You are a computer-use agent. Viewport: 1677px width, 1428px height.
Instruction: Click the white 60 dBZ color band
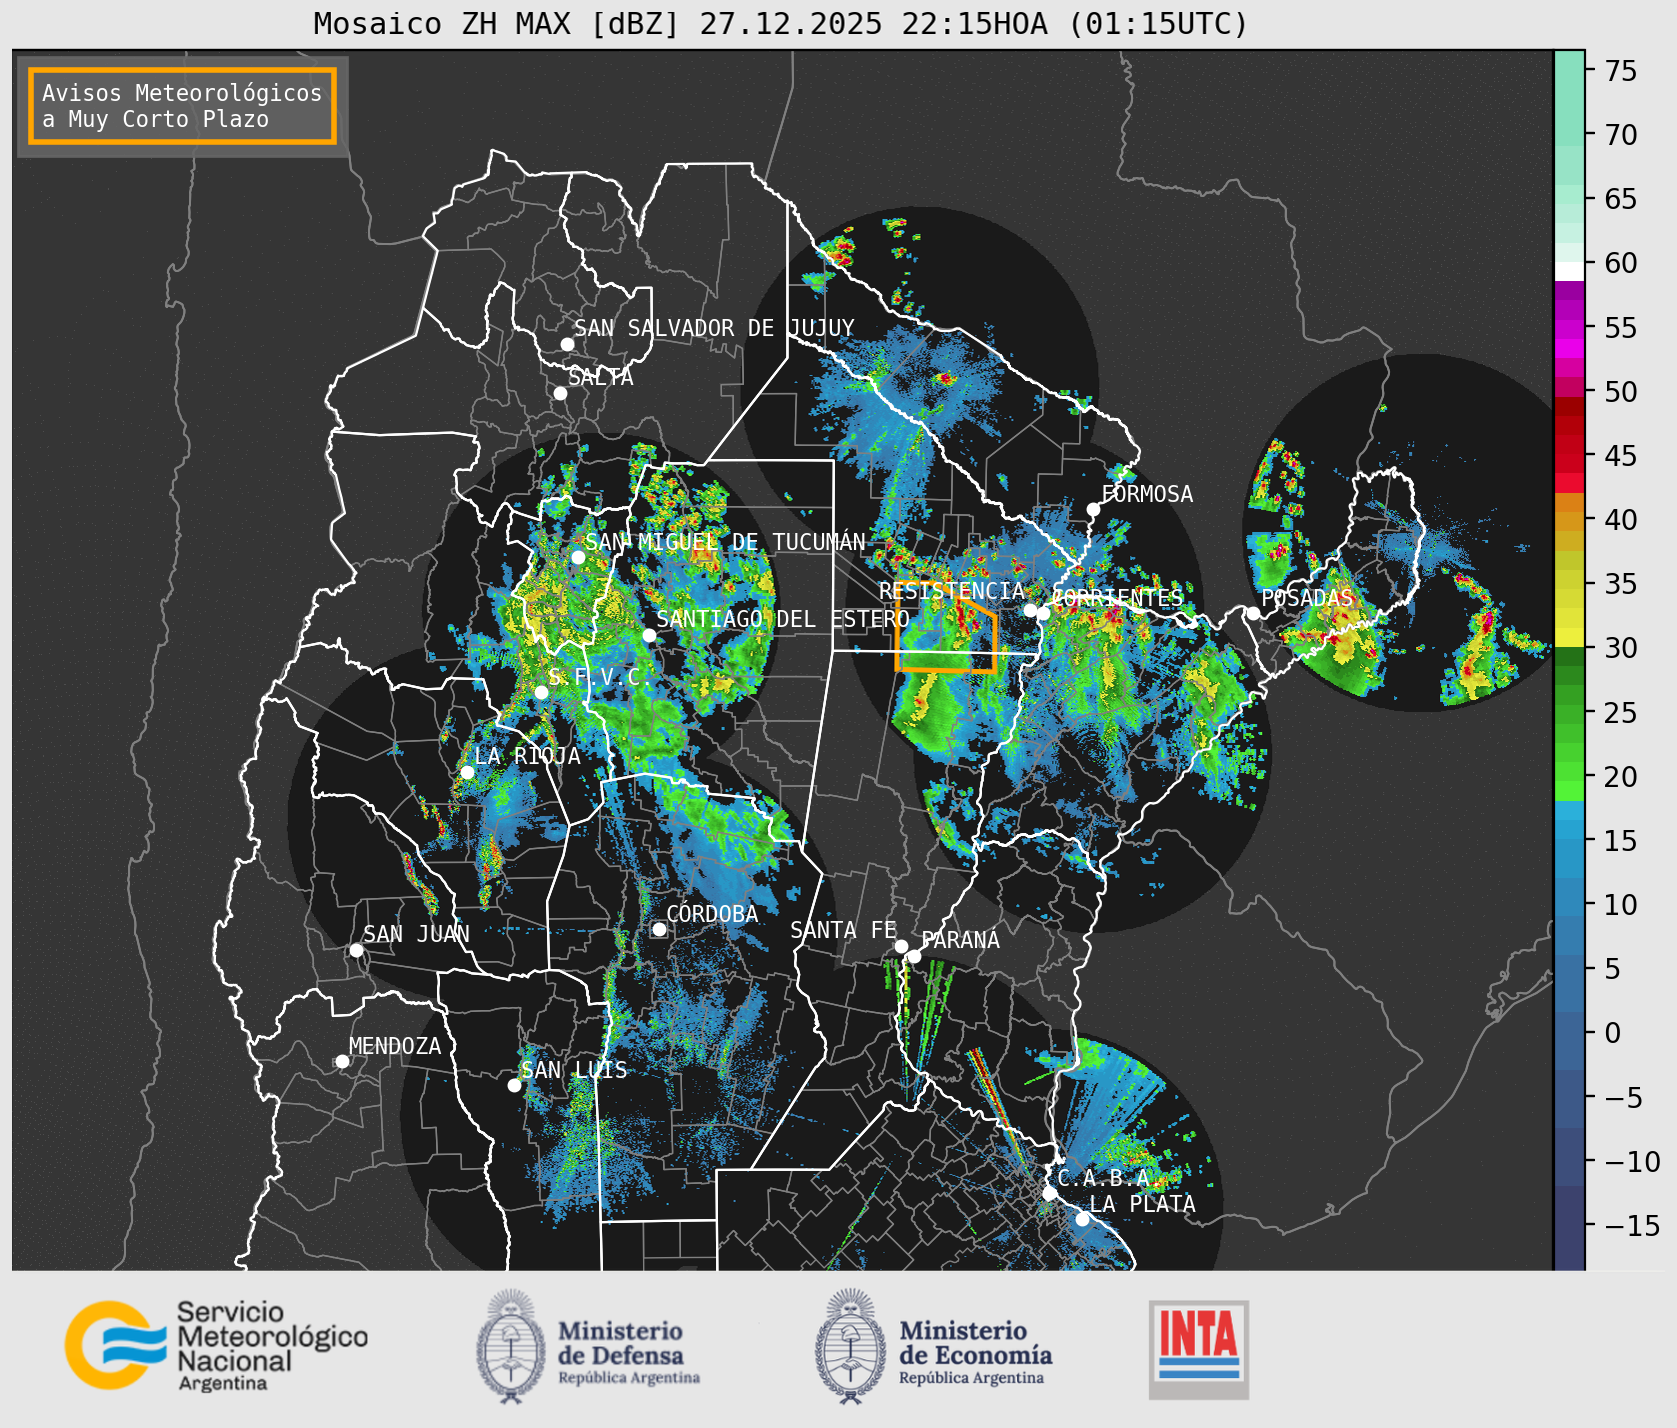coord(1569,270)
